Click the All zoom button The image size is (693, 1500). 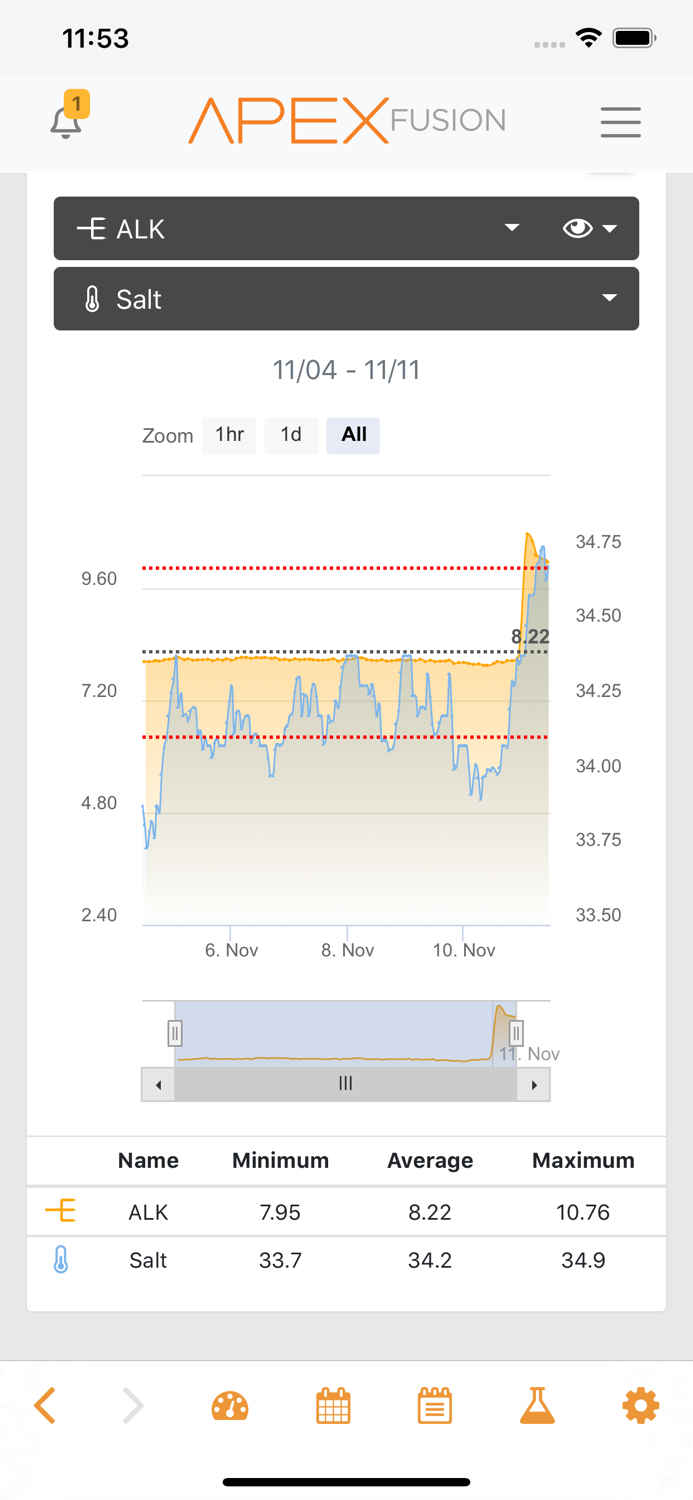[353, 435]
